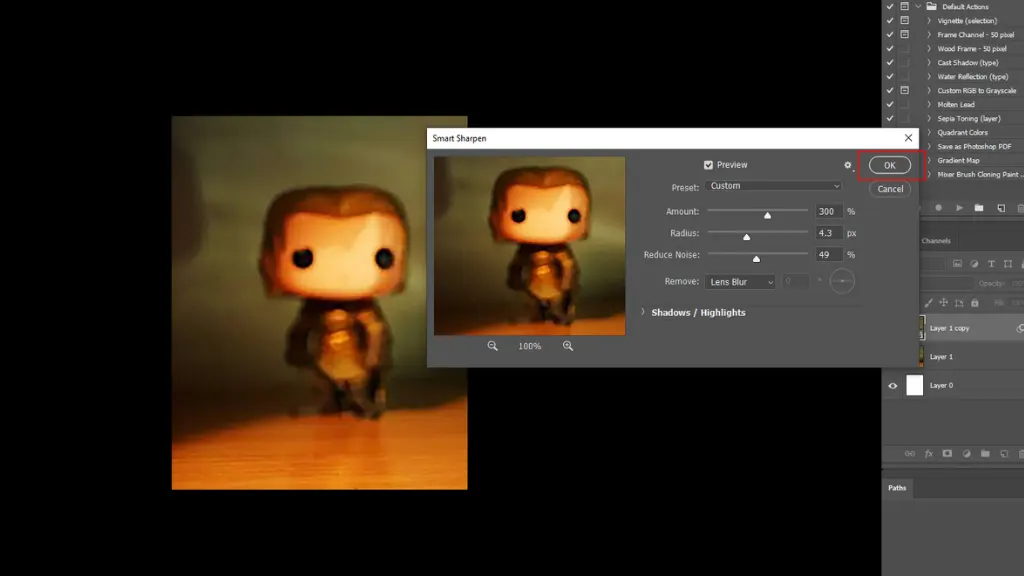
Task: Expand the Water Reflection (type) action
Action: 929,76
